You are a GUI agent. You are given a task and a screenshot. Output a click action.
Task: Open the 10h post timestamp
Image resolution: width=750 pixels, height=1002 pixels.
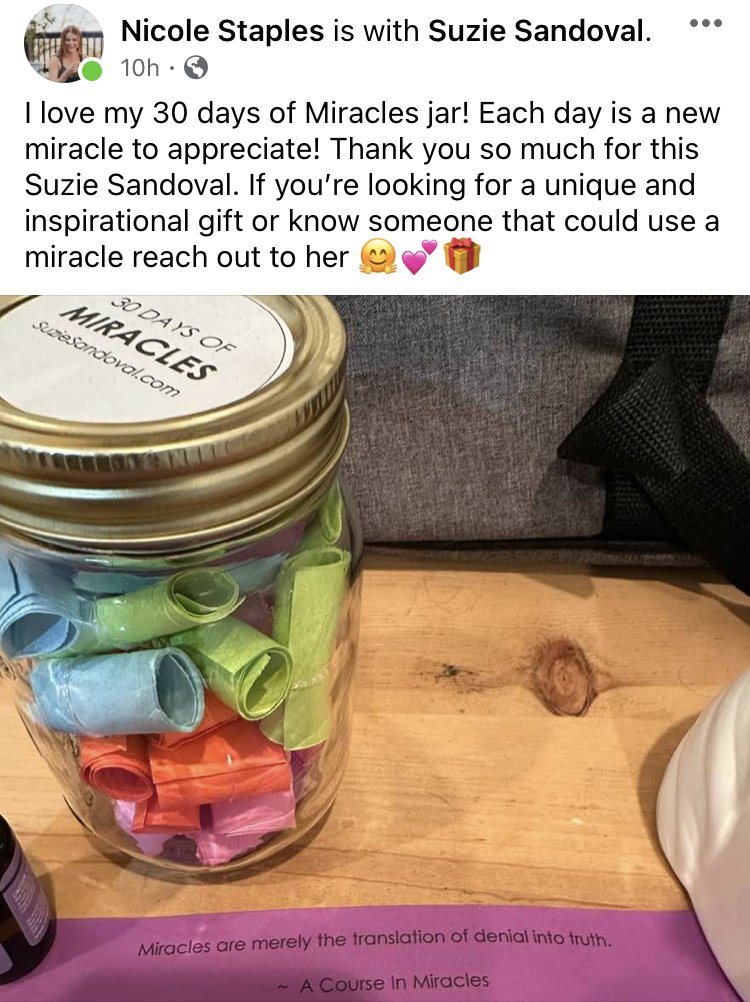pos(139,68)
